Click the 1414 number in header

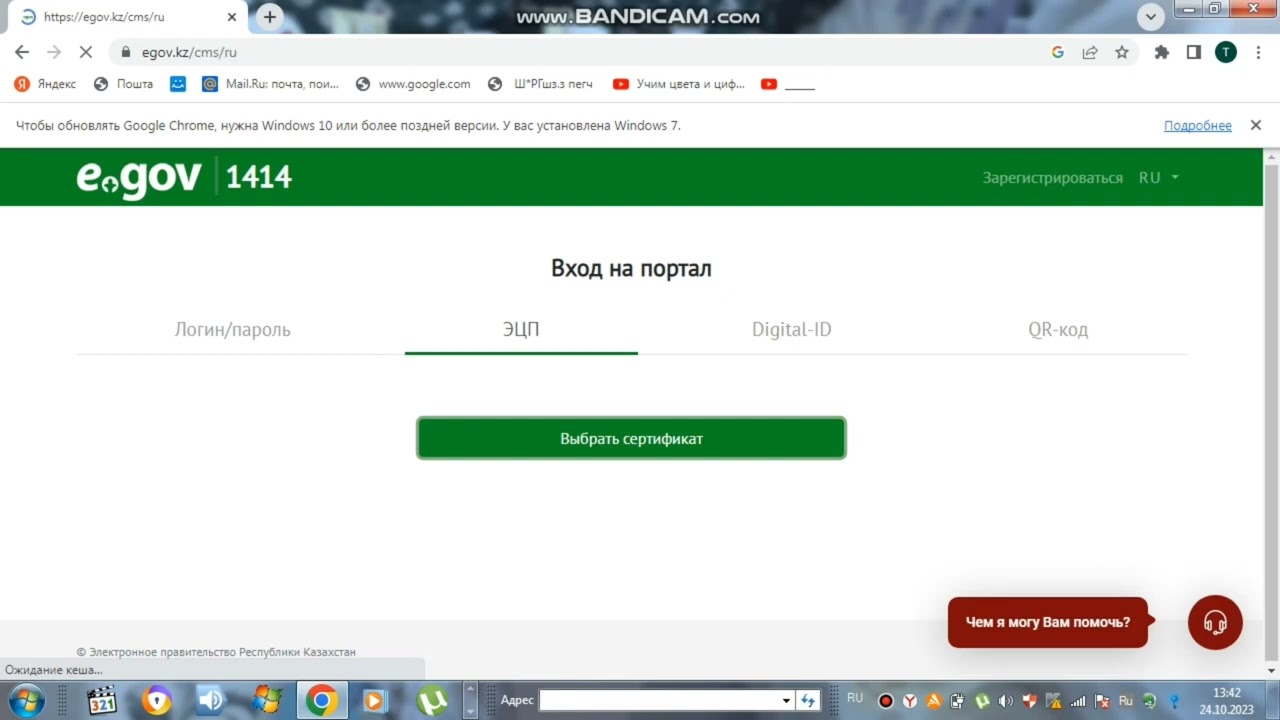click(x=258, y=177)
